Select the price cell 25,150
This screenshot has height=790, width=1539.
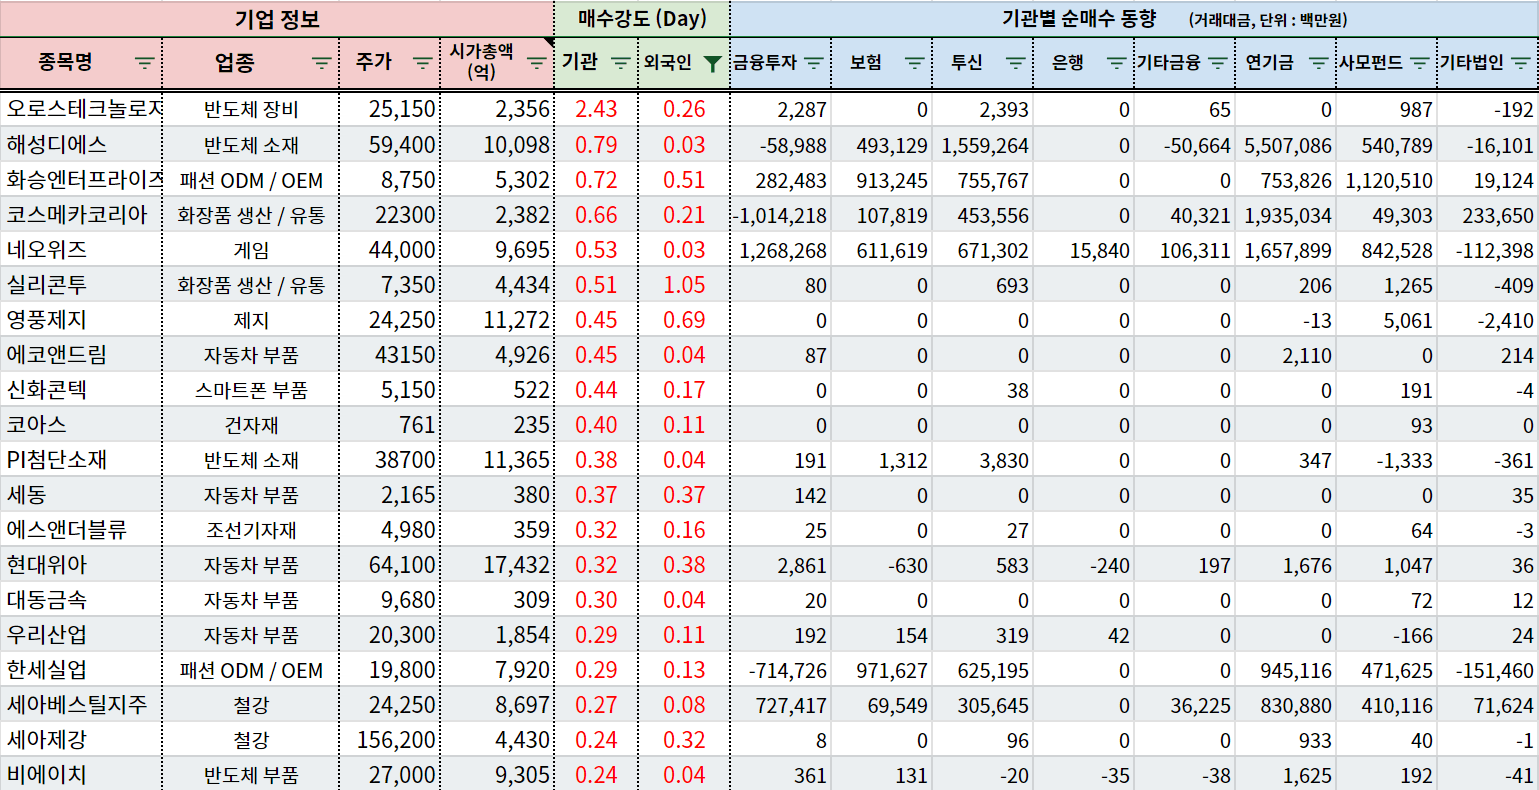coord(390,109)
